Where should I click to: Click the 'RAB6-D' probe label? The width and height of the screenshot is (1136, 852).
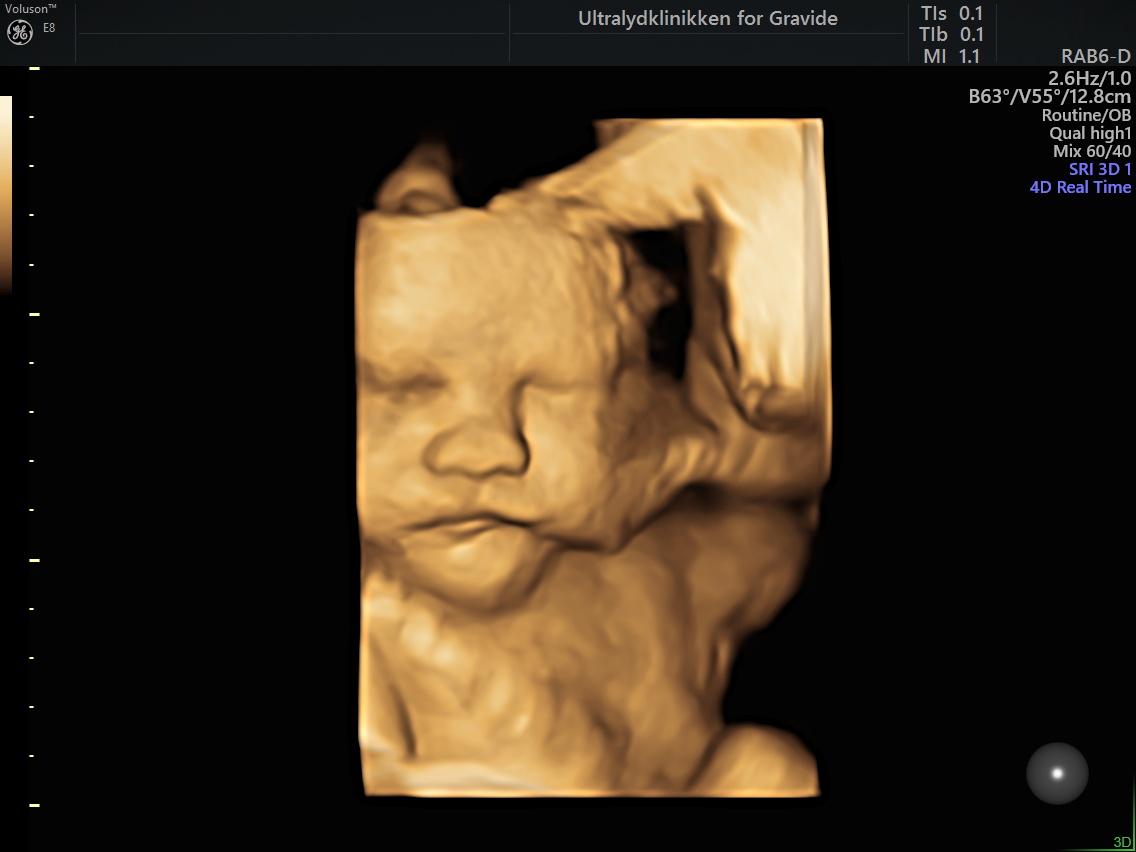pos(1095,57)
